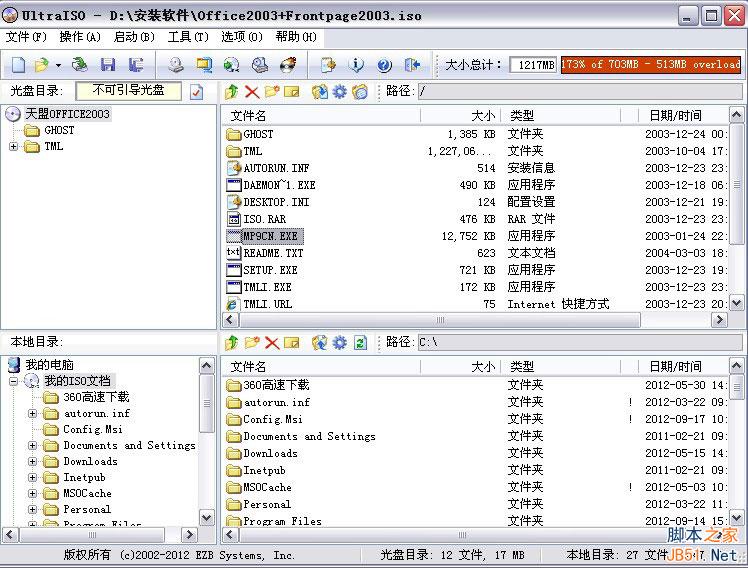
Task: Open the info (i) toolbar icon
Action: [x=356, y=64]
